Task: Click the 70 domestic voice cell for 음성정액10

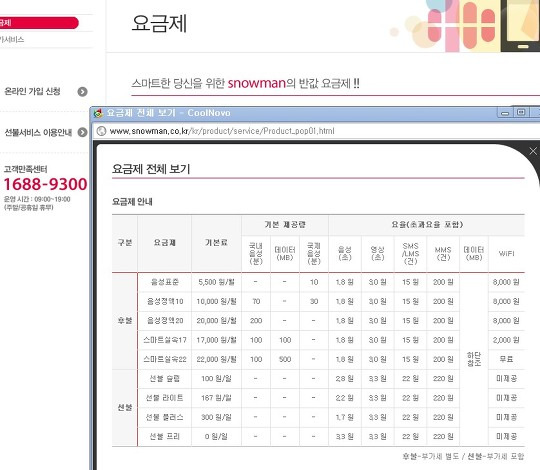Action: (256, 301)
